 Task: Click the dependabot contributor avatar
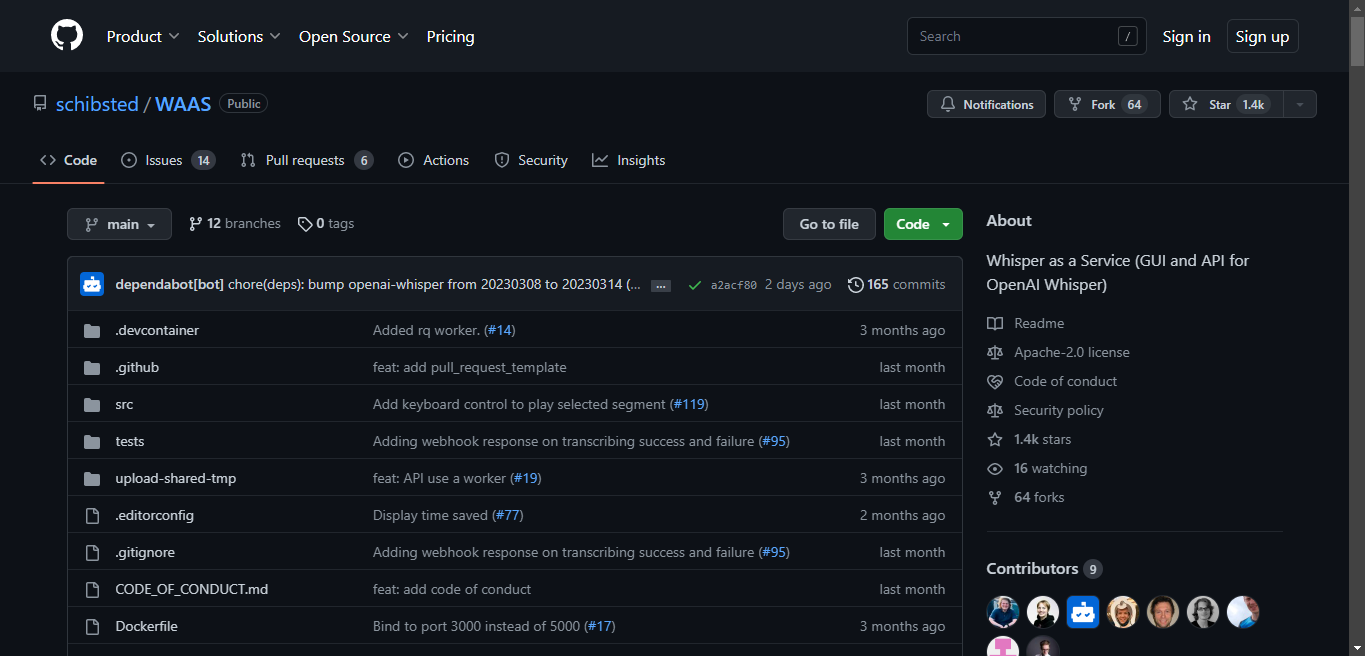[x=1083, y=612]
